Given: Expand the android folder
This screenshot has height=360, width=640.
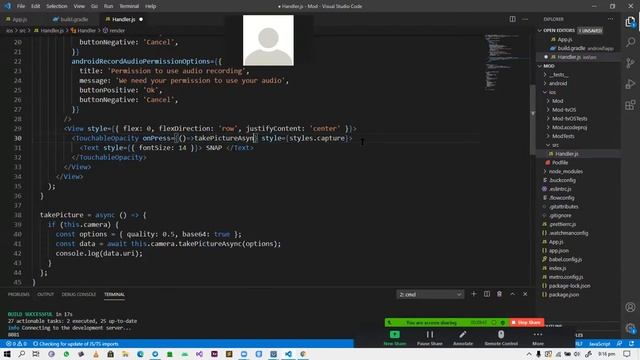Looking at the screenshot, I should (x=545, y=83).
